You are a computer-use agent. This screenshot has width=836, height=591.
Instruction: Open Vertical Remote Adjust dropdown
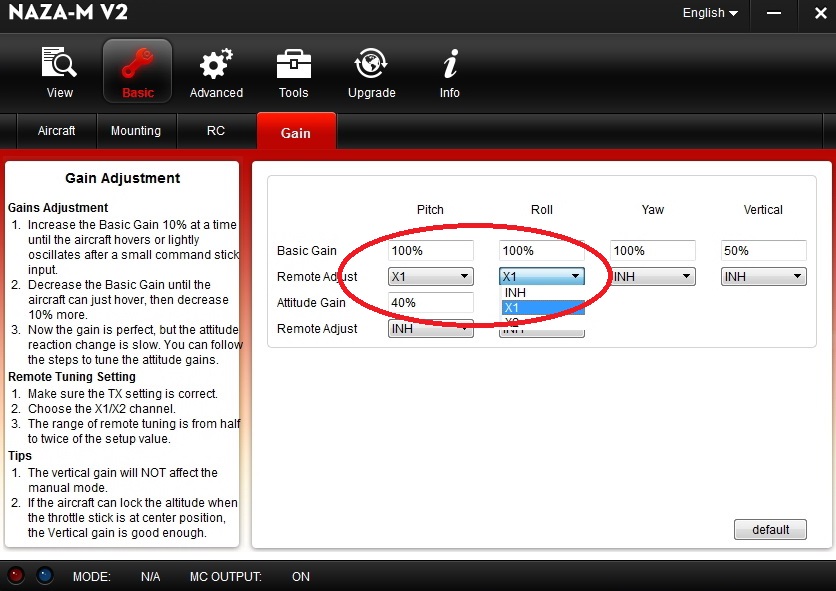763,276
